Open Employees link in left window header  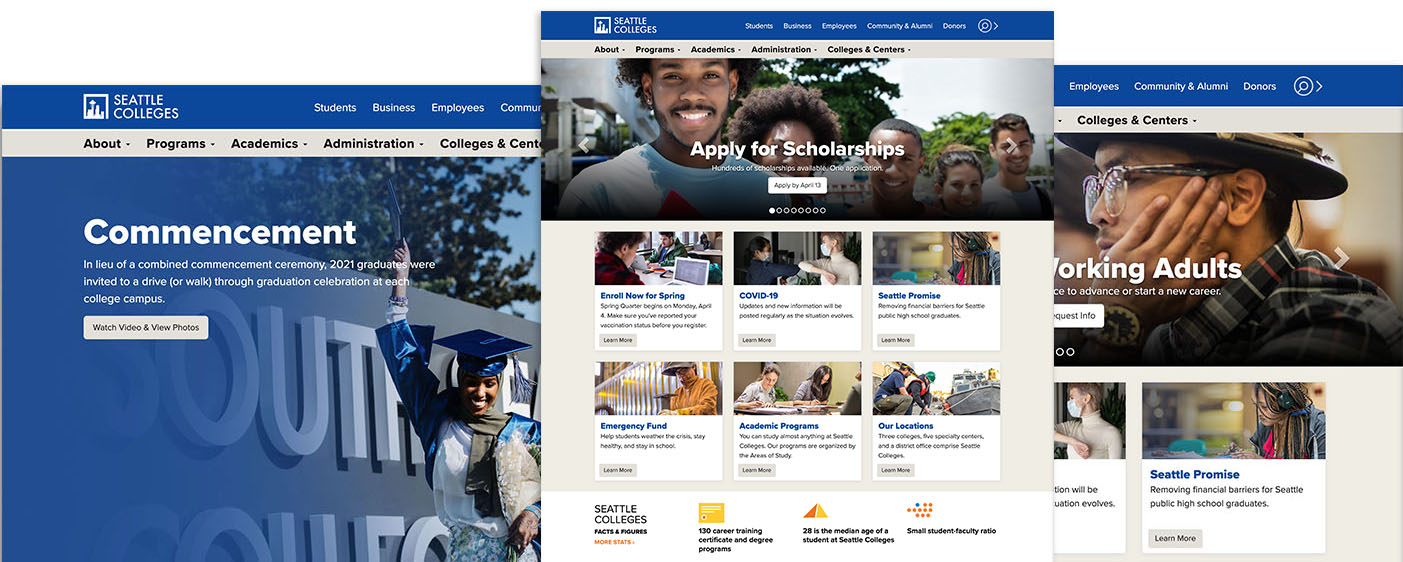point(458,108)
